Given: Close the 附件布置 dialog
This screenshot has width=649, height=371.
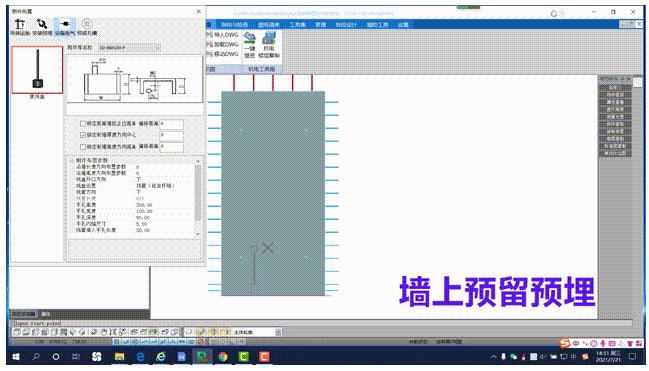Looking at the screenshot, I should (199, 11).
